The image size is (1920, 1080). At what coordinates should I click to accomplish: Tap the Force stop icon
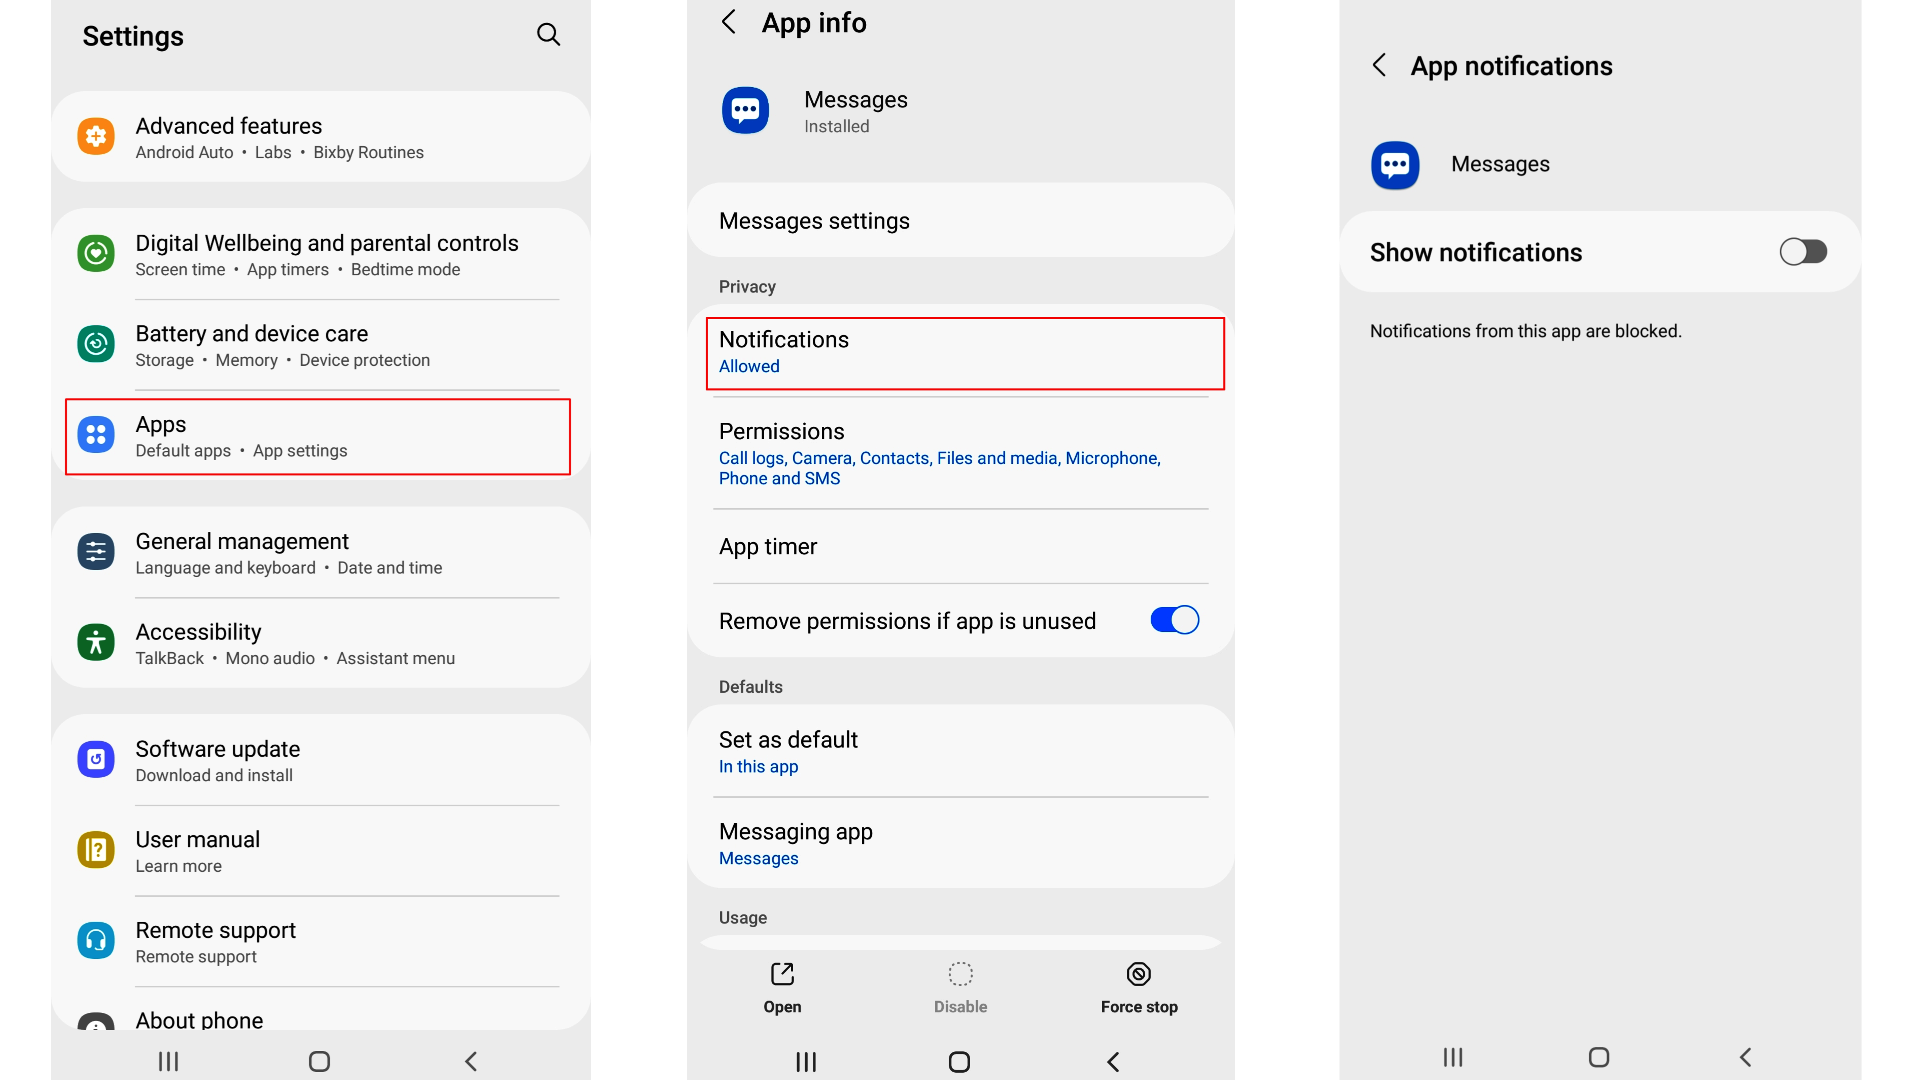(x=1139, y=974)
